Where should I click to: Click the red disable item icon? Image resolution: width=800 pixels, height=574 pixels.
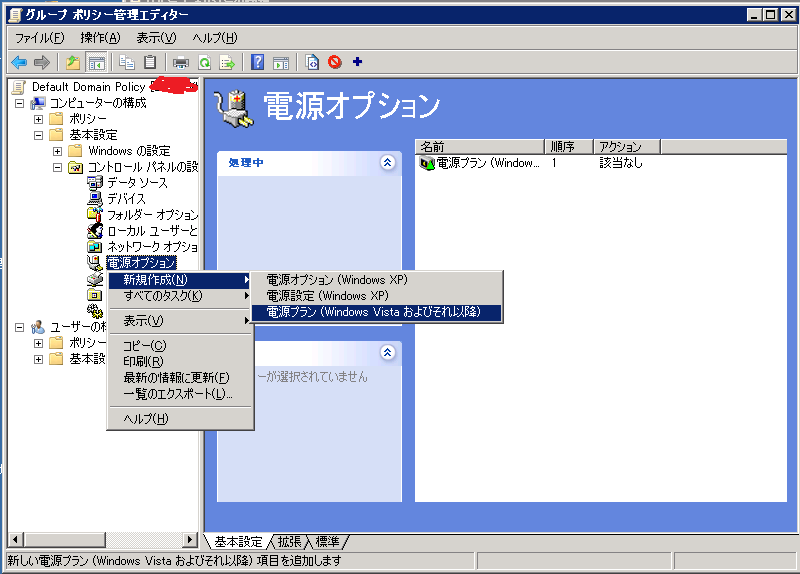(335, 62)
